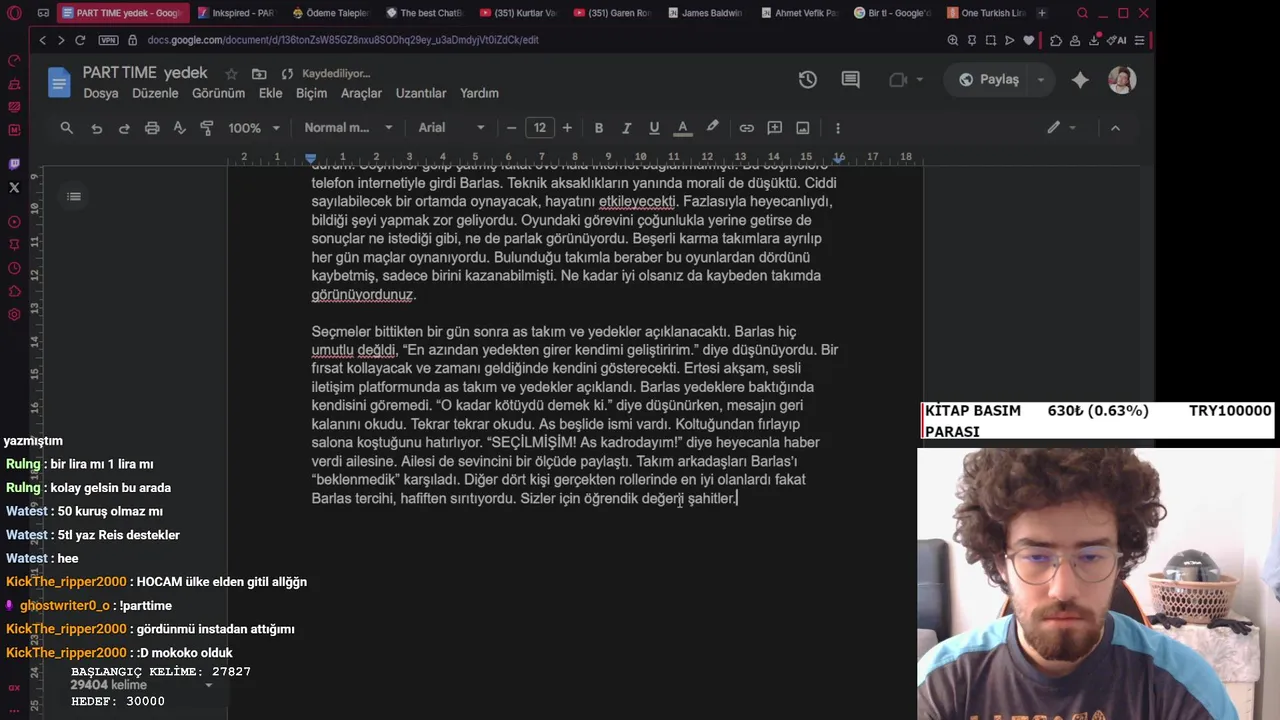Screen dimensions: 1280x720
Task: Activate the paint format tool
Action: pos(207,128)
